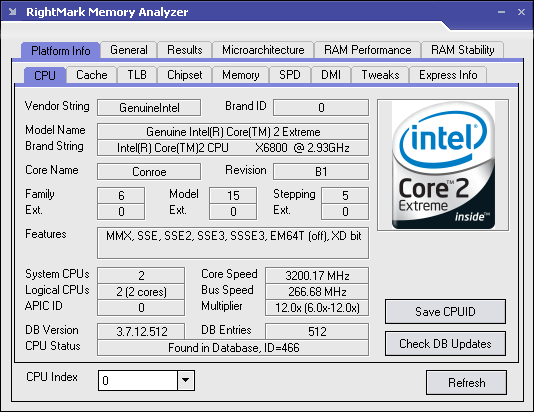The width and height of the screenshot is (534, 412).
Task: Click the X6800 @ 2.93GHz brand string
Action: tap(233, 148)
